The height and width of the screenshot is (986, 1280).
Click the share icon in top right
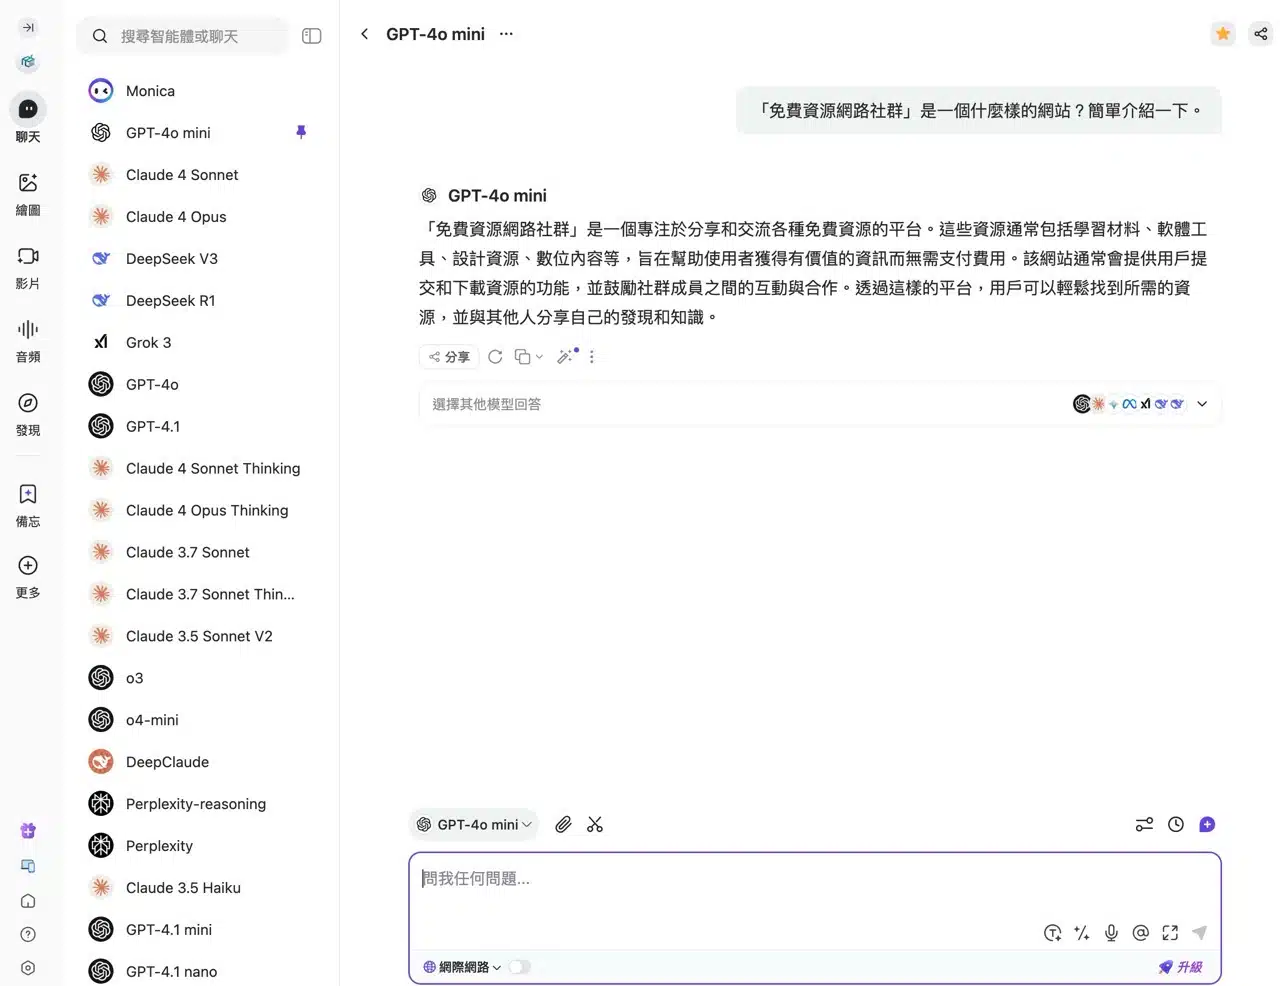click(x=1260, y=34)
